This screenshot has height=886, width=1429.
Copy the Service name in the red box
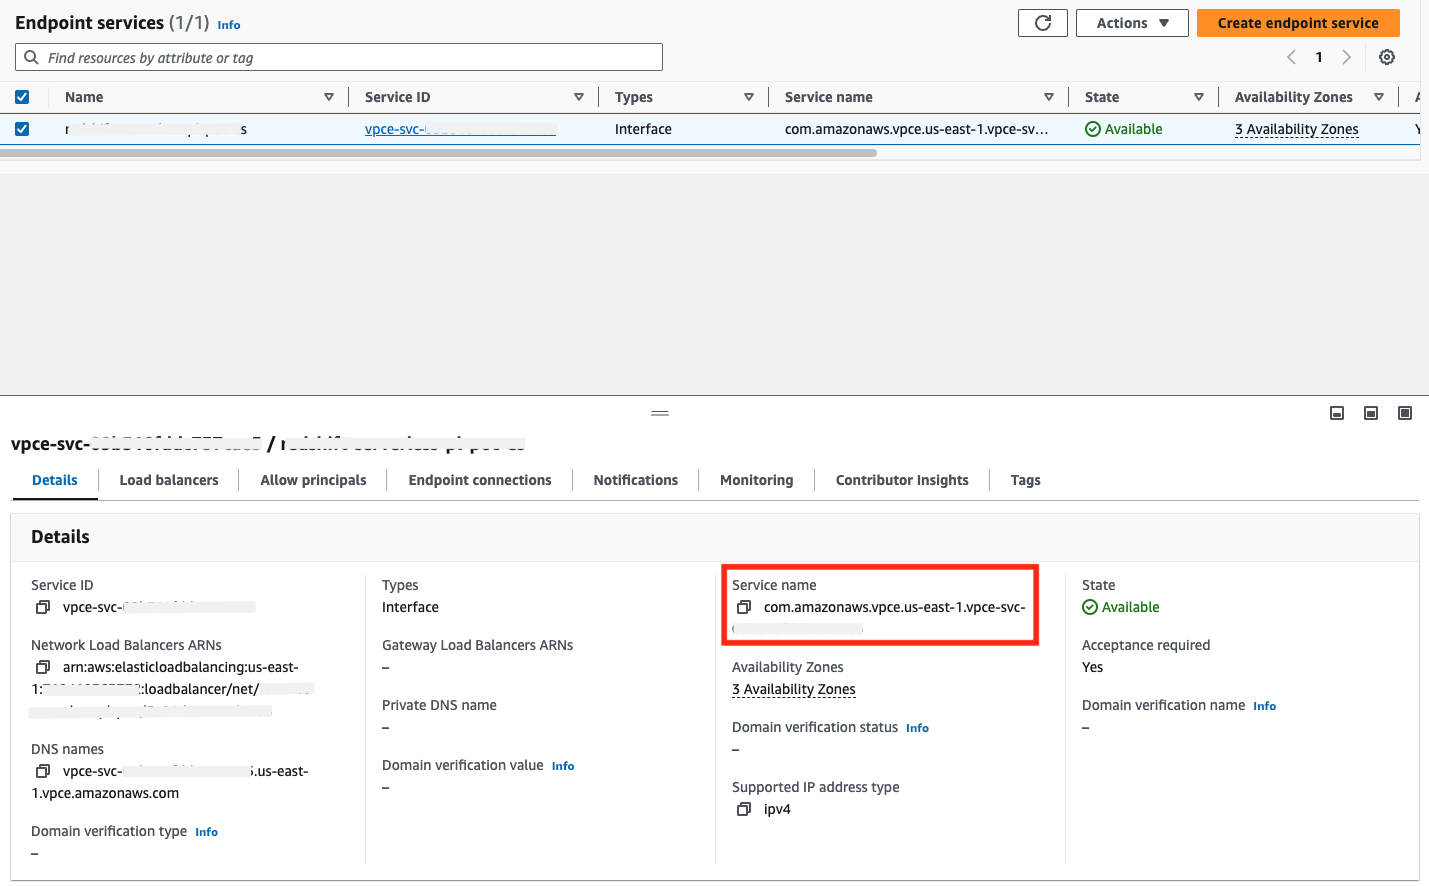pyautogui.click(x=744, y=606)
